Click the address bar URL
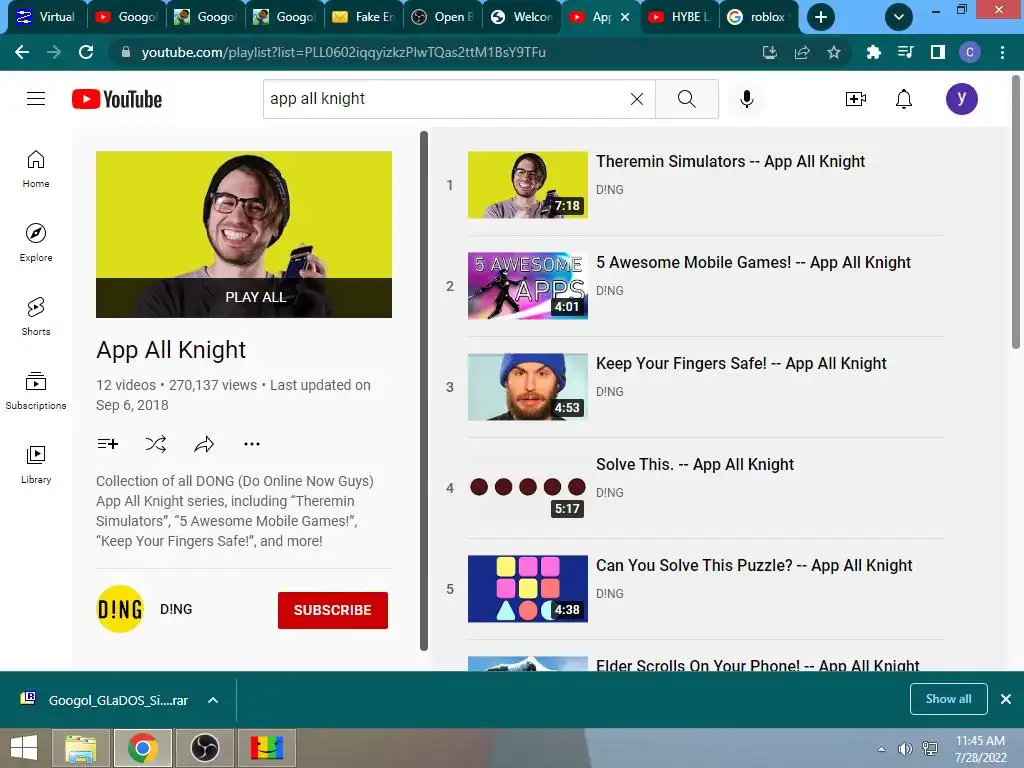The height and width of the screenshot is (768, 1024). coord(344,52)
